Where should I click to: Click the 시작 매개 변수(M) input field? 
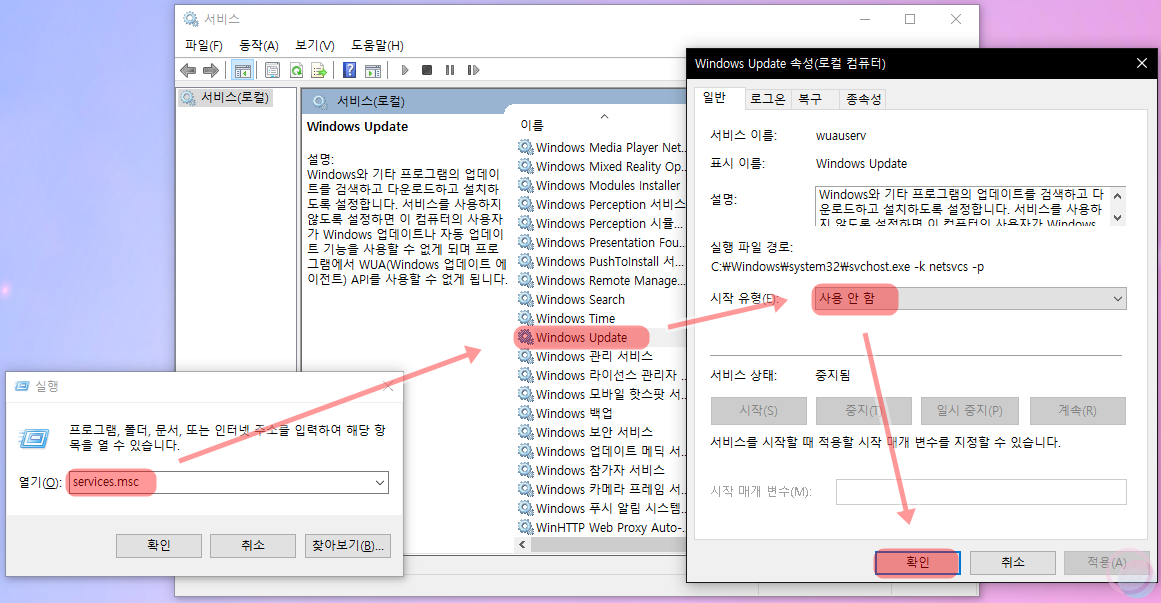(x=981, y=492)
